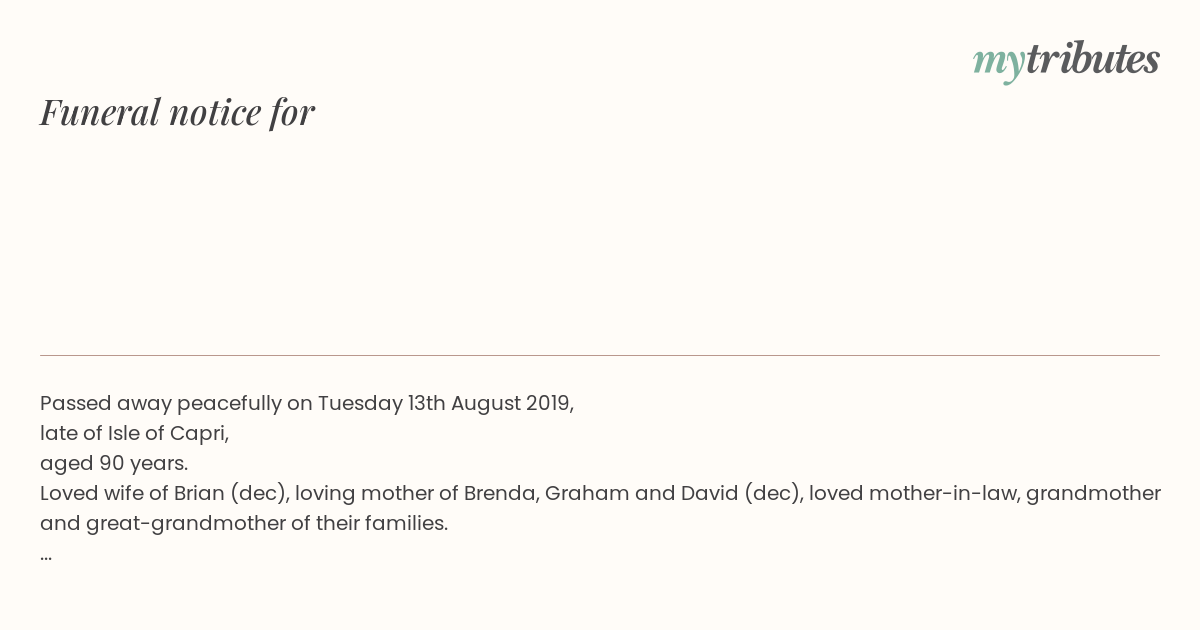Click "Loved wife of Brian (dec)" text

(164, 493)
